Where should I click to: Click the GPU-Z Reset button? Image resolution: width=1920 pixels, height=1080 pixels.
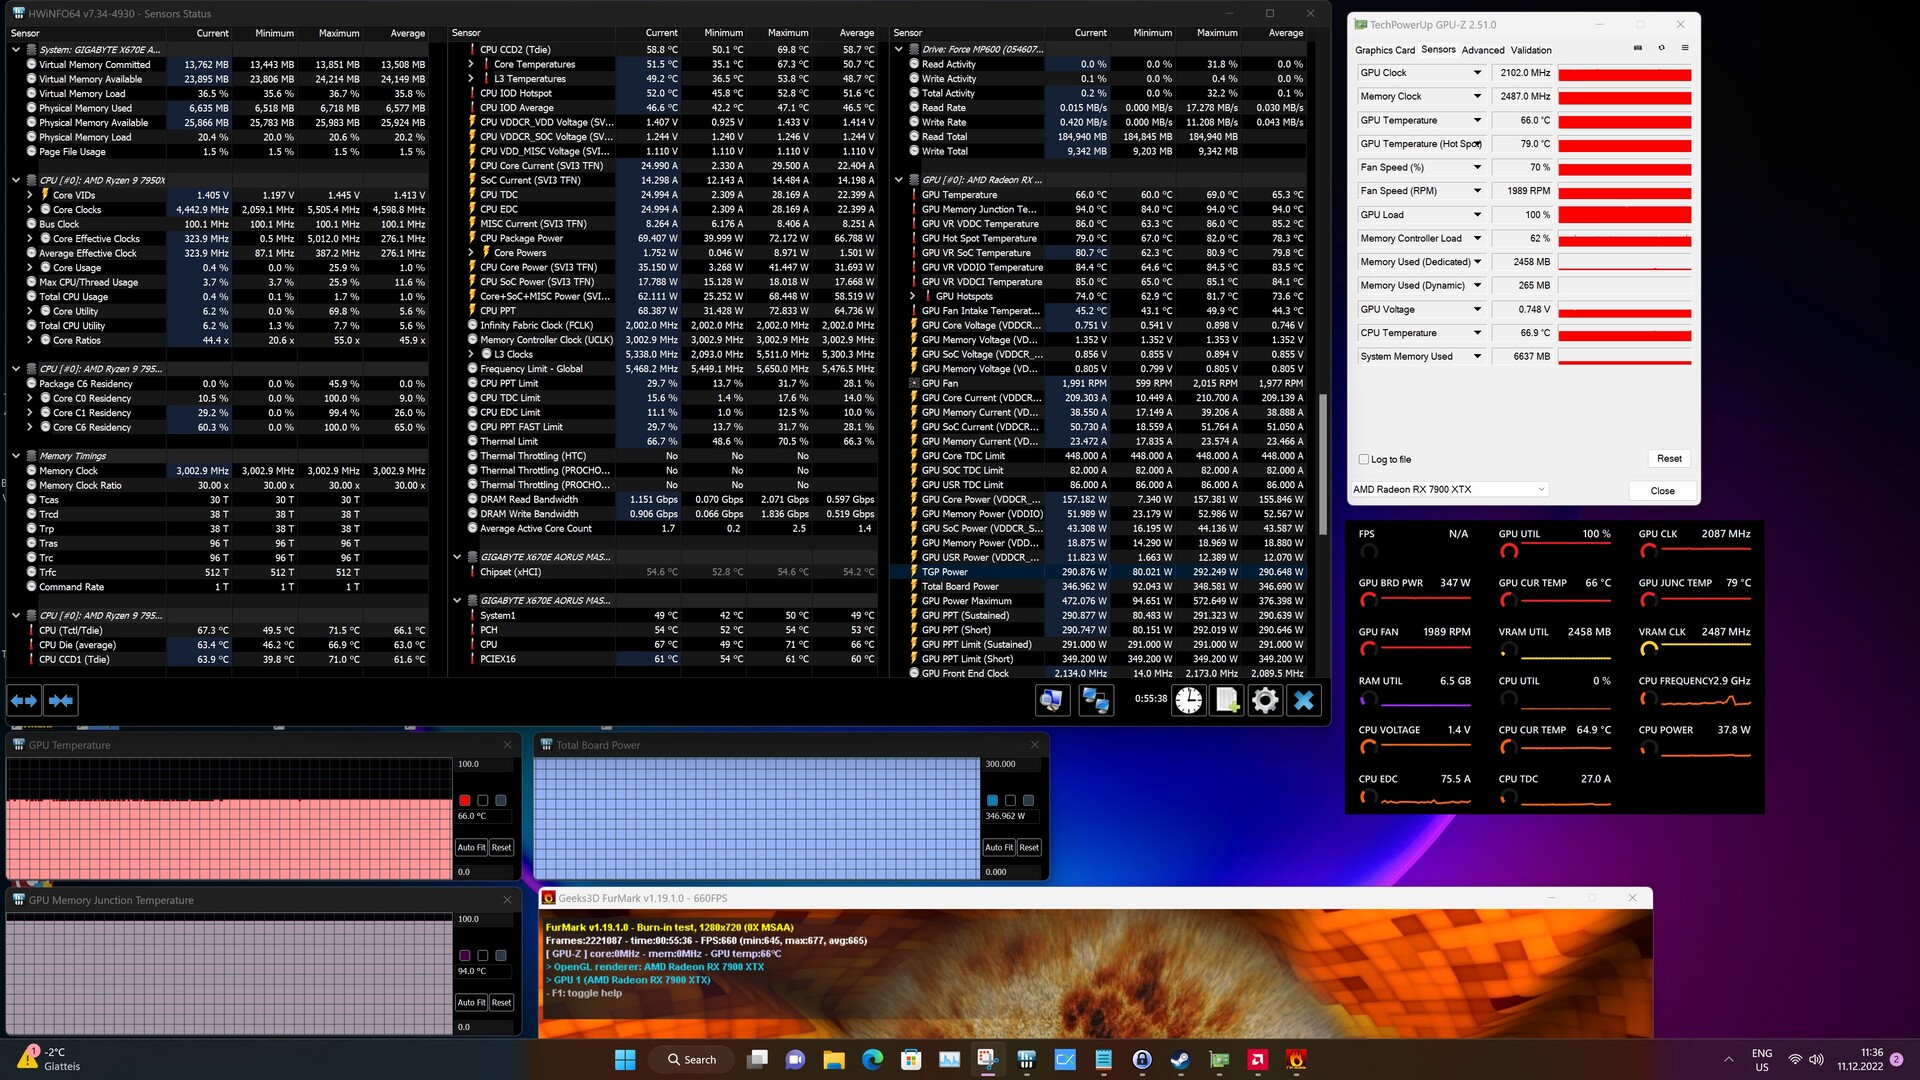coord(1669,458)
